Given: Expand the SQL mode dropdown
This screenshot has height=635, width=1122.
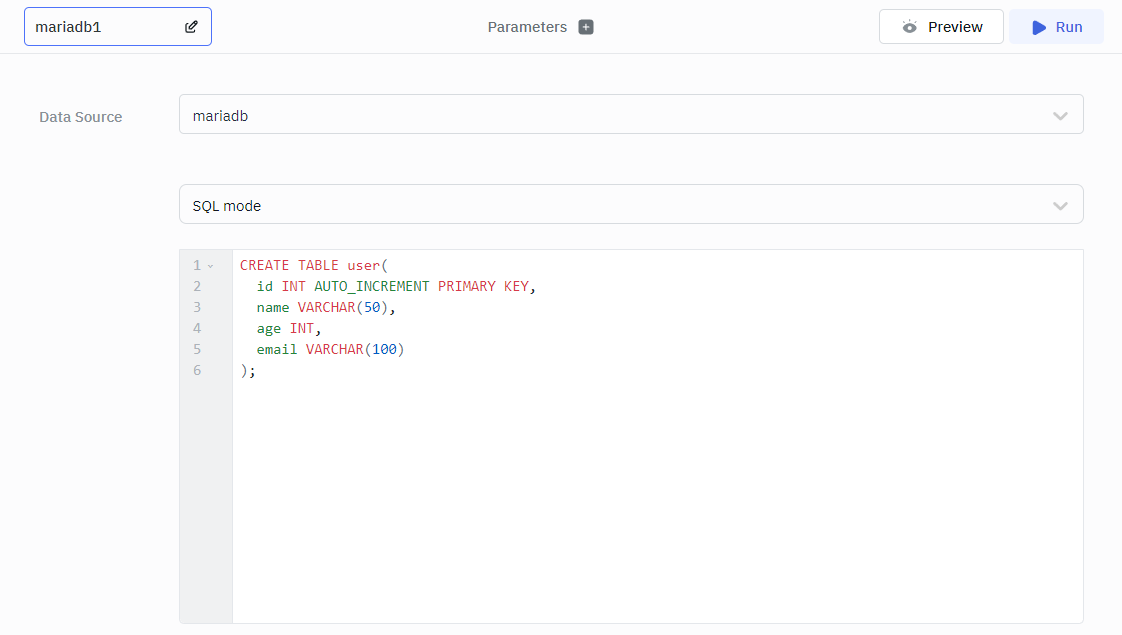Looking at the screenshot, I should coord(630,204).
